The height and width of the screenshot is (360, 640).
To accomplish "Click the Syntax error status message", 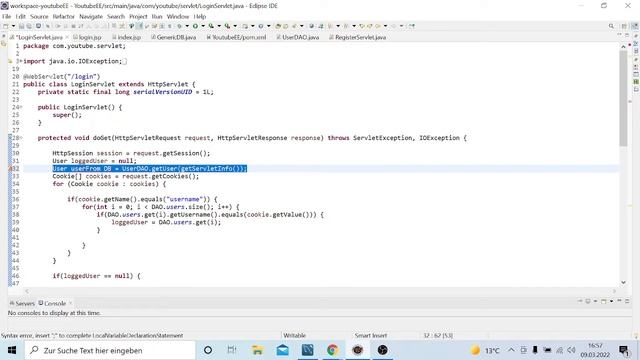I will click(x=92, y=336).
